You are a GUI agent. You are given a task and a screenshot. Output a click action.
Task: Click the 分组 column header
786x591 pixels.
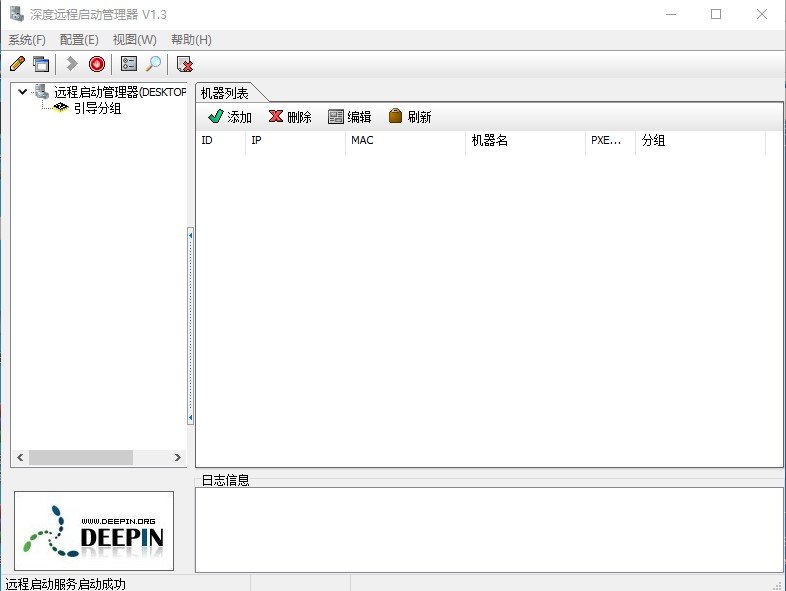click(x=700, y=140)
